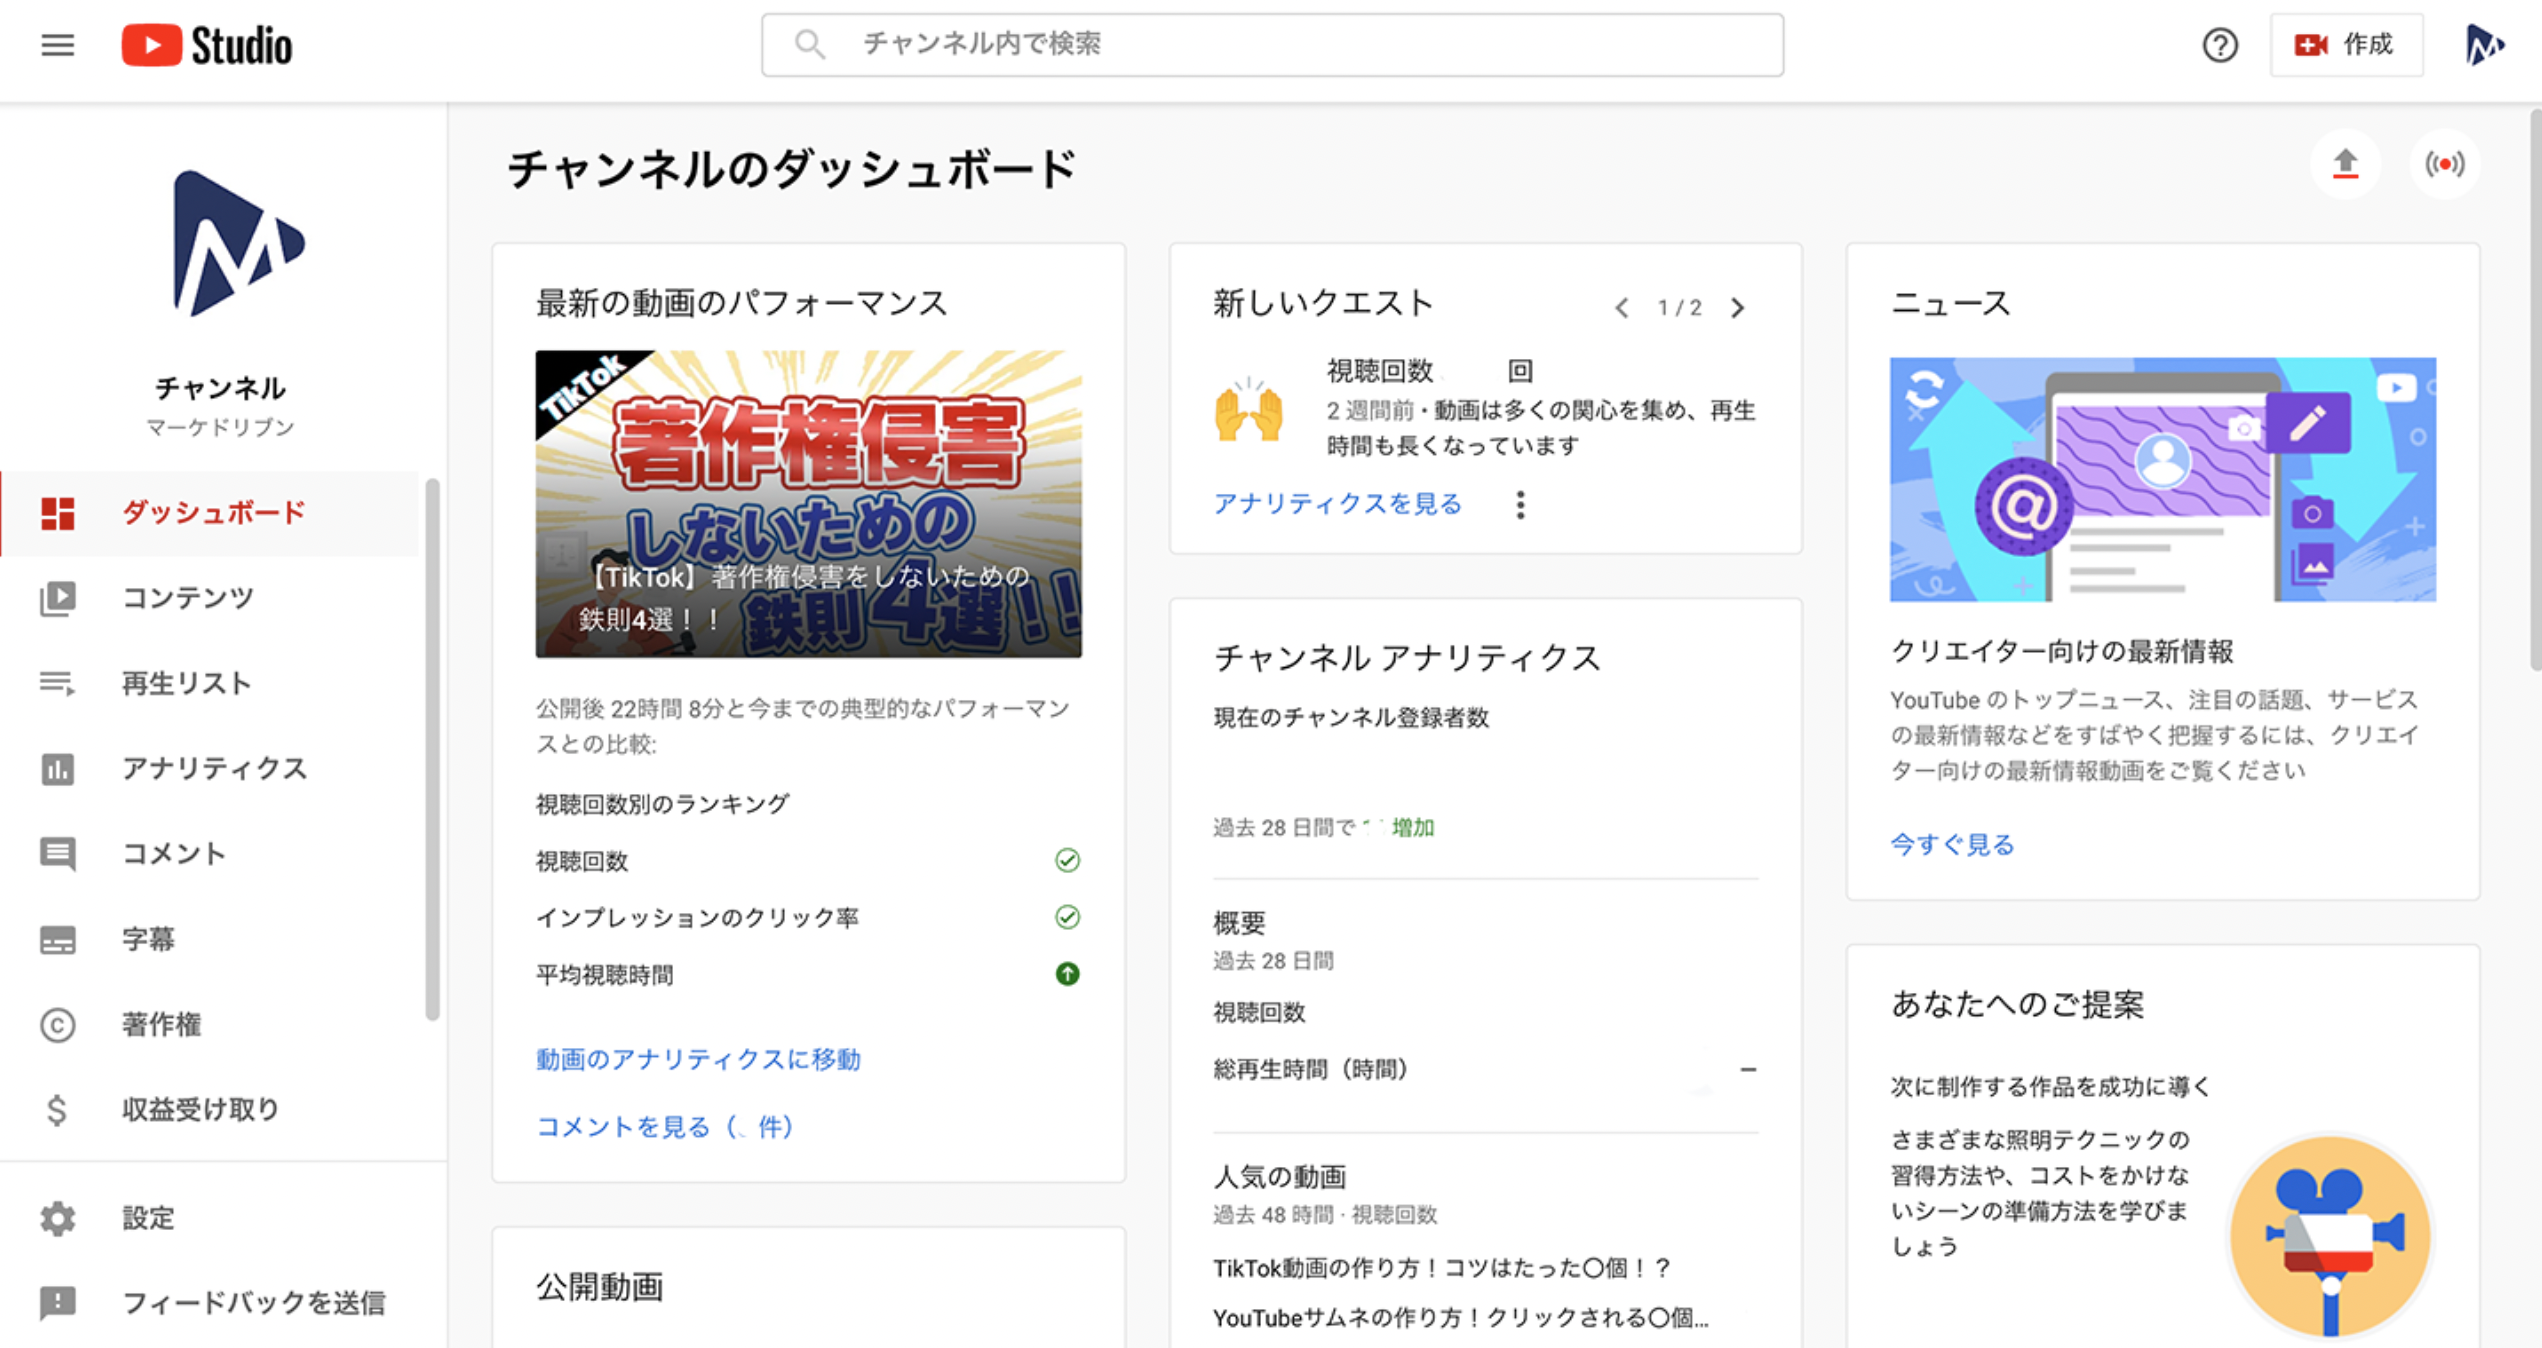The height and width of the screenshot is (1348, 2542).
Task: Click the movie camera suggestion illustration
Action: point(2330,1237)
